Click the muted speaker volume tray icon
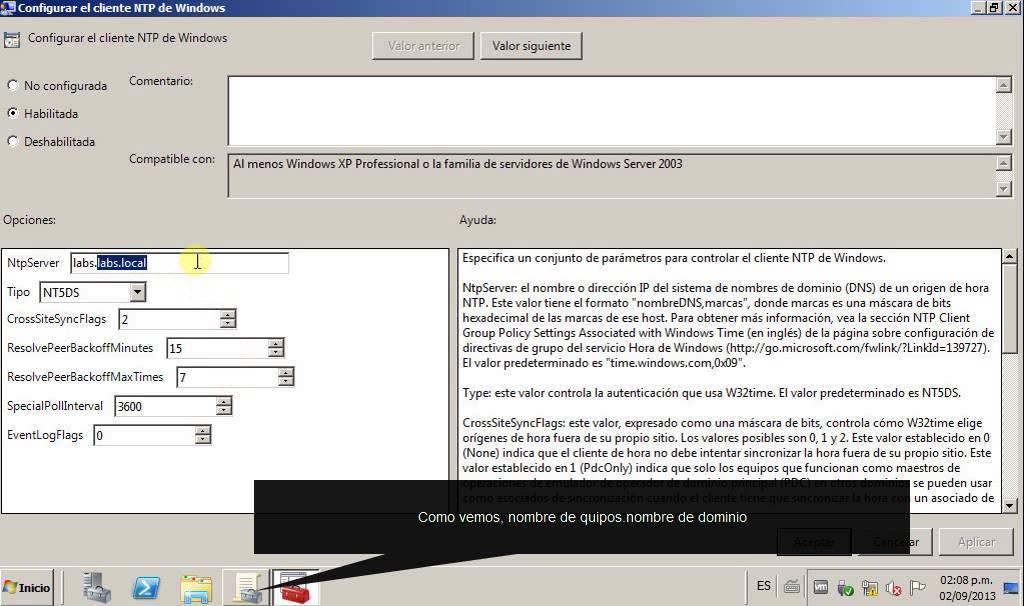Viewport: 1024px width, 606px height. pyautogui.click(x=893, y=588)
